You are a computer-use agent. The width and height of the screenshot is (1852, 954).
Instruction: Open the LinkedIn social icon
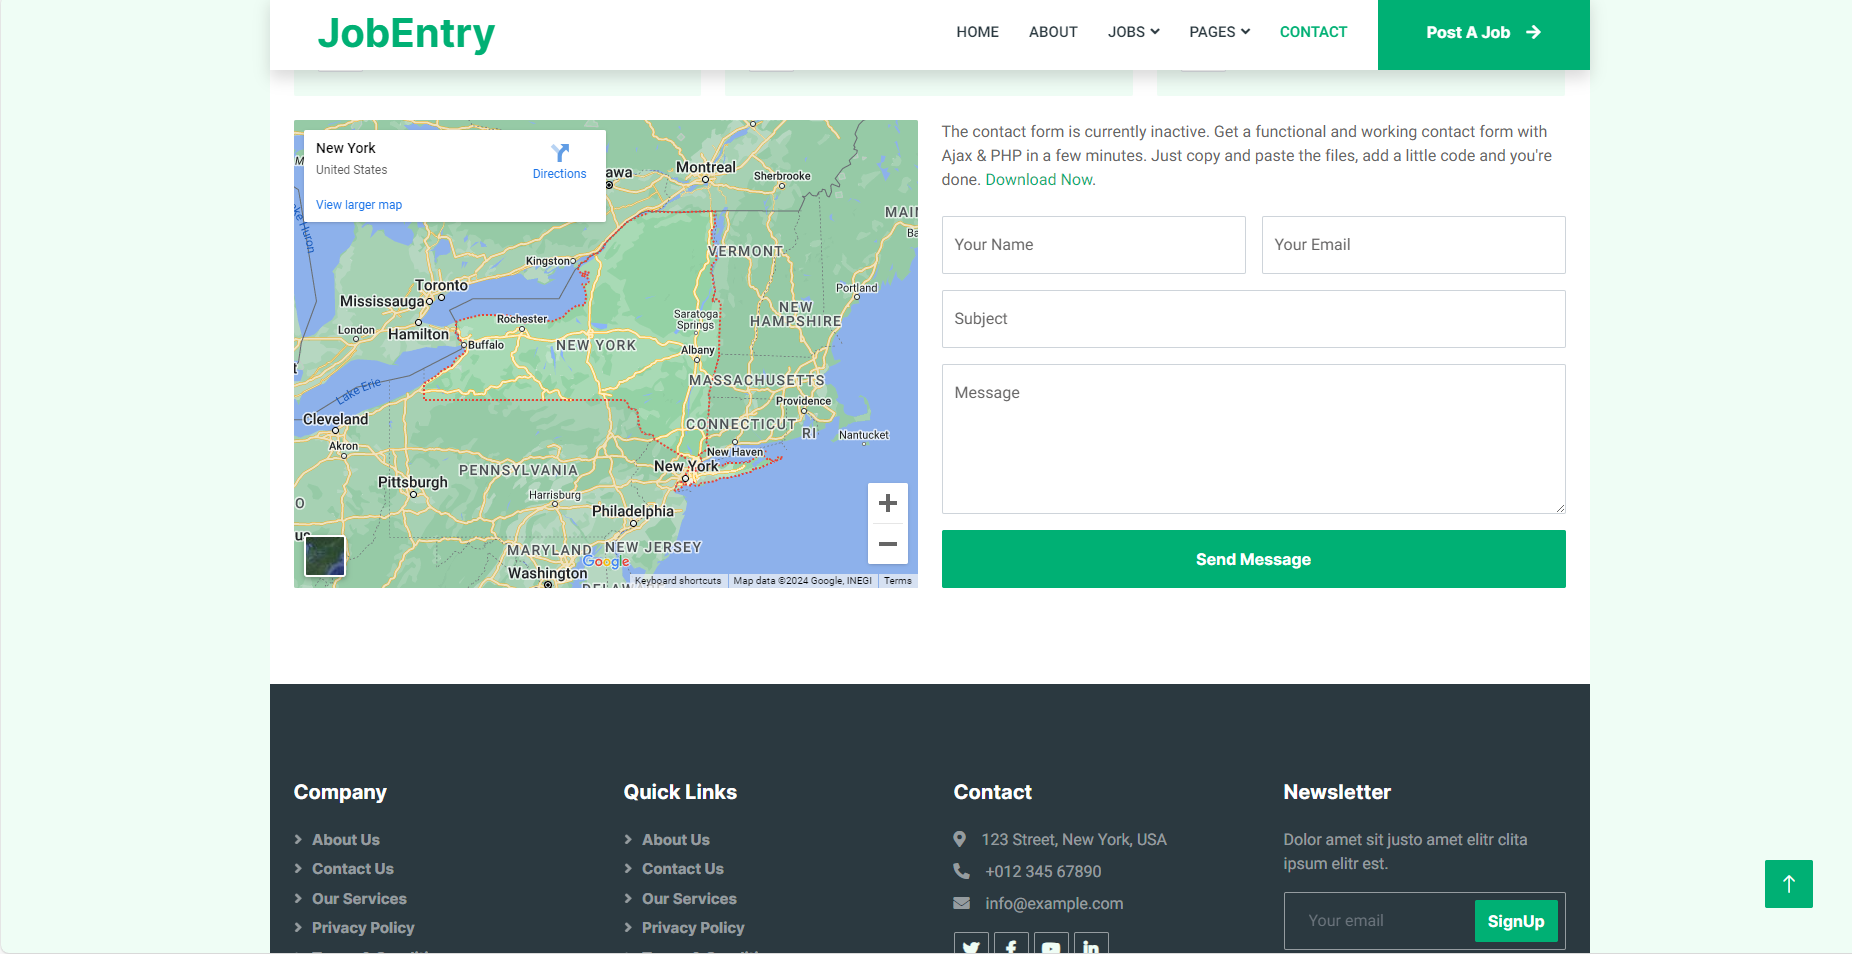pos(1091,945)
